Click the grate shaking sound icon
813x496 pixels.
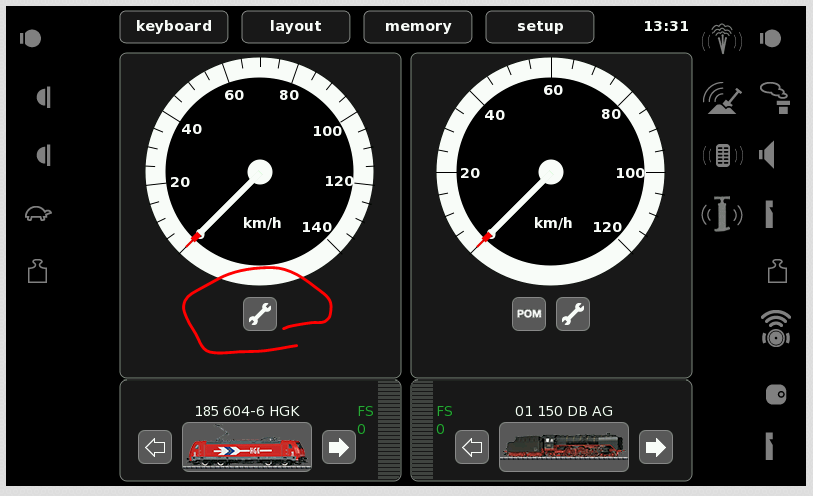[x=722, y=155]
